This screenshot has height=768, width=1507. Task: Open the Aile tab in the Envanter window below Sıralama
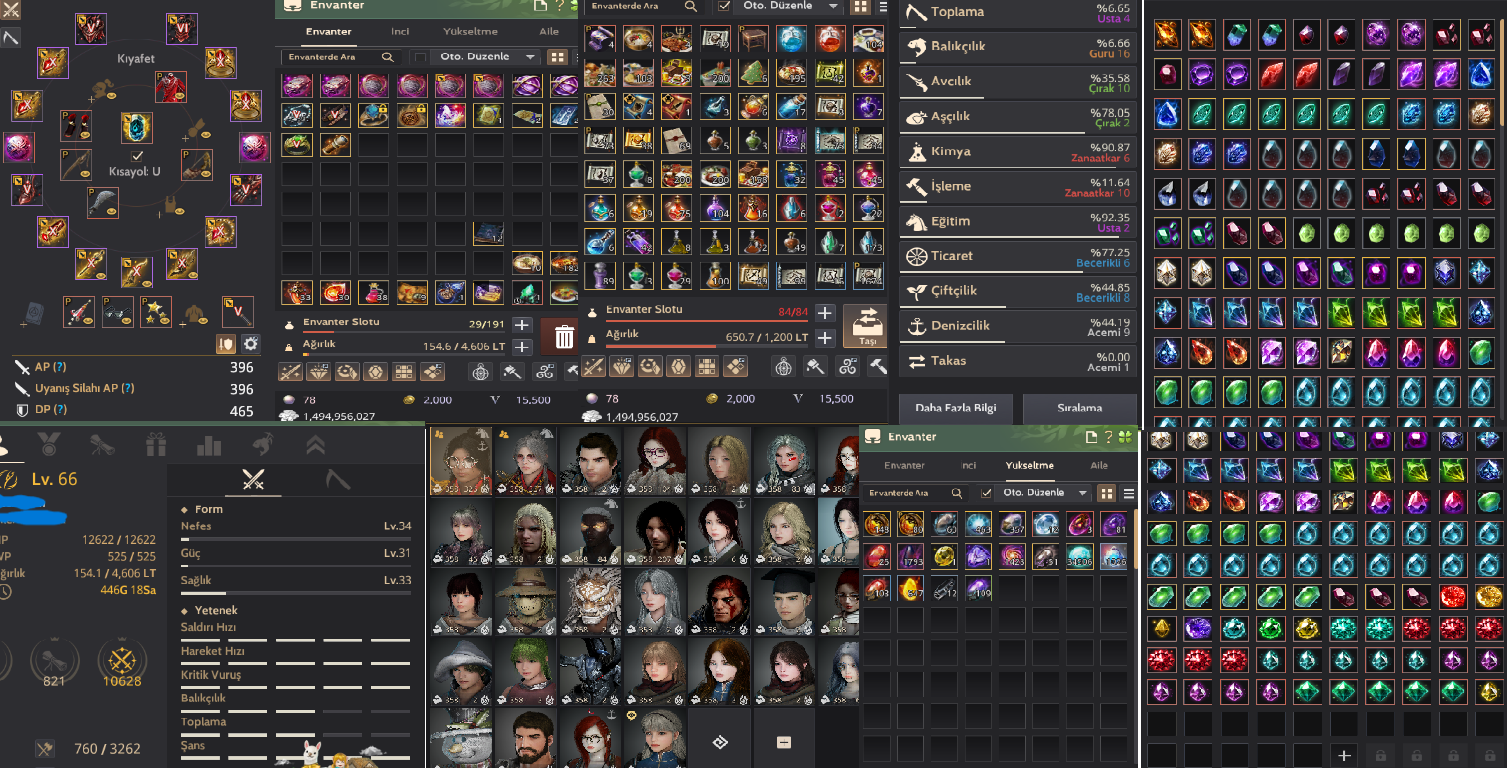(1099, 465)
